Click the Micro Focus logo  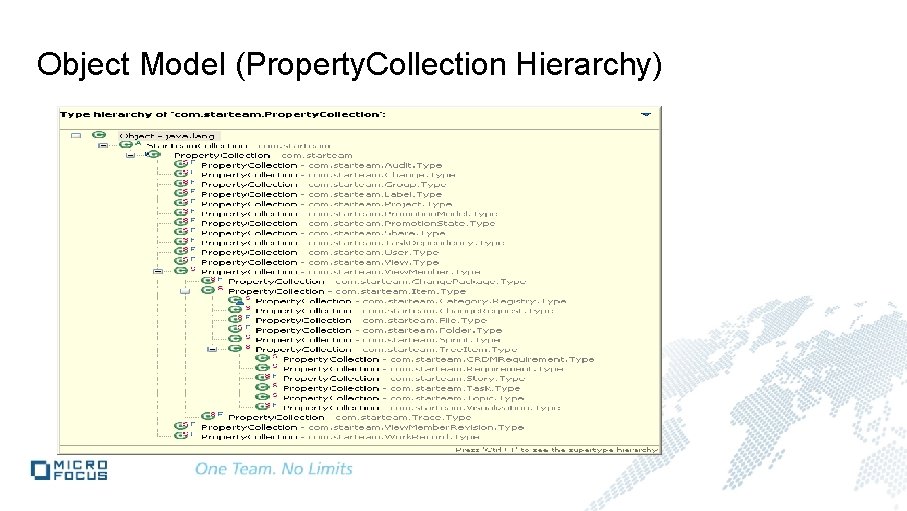(x=69, y=470)
